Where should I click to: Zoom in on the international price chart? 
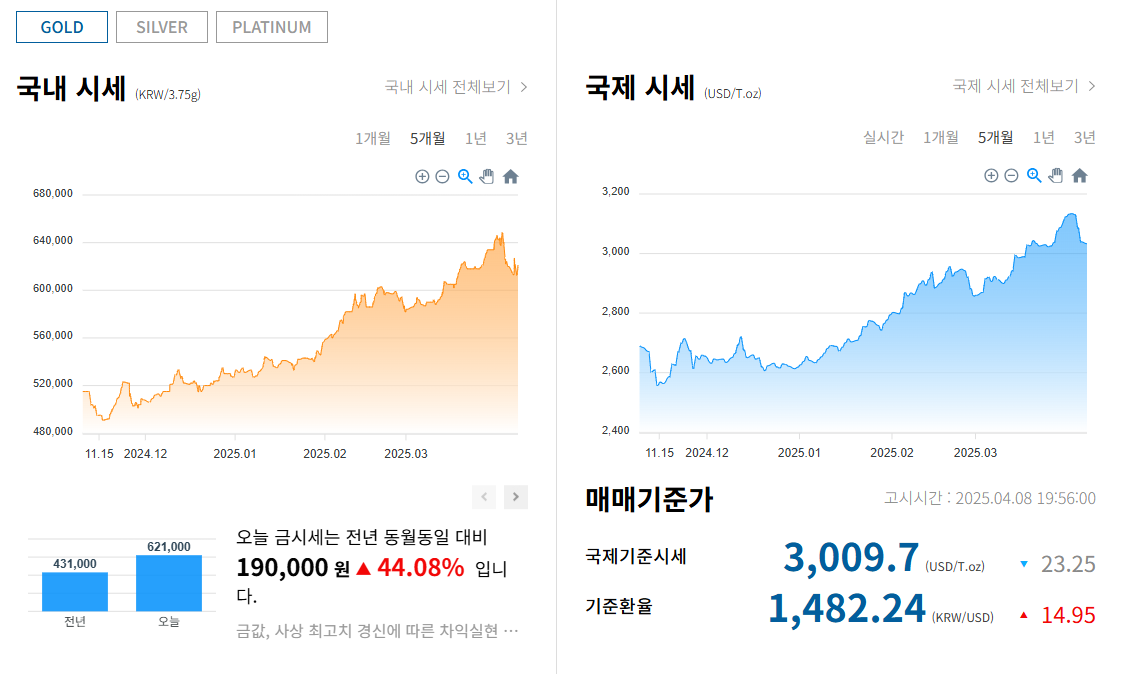[990, 175]
